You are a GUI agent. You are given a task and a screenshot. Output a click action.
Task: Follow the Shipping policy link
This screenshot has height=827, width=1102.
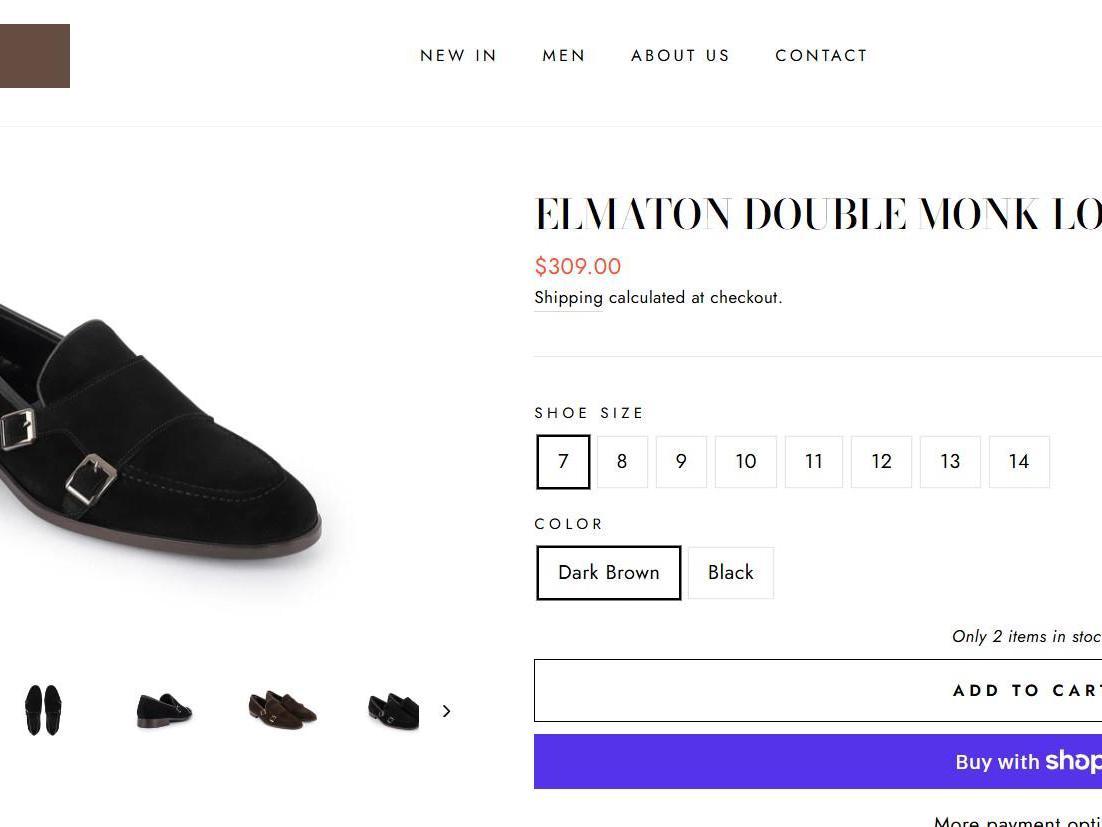568,298
